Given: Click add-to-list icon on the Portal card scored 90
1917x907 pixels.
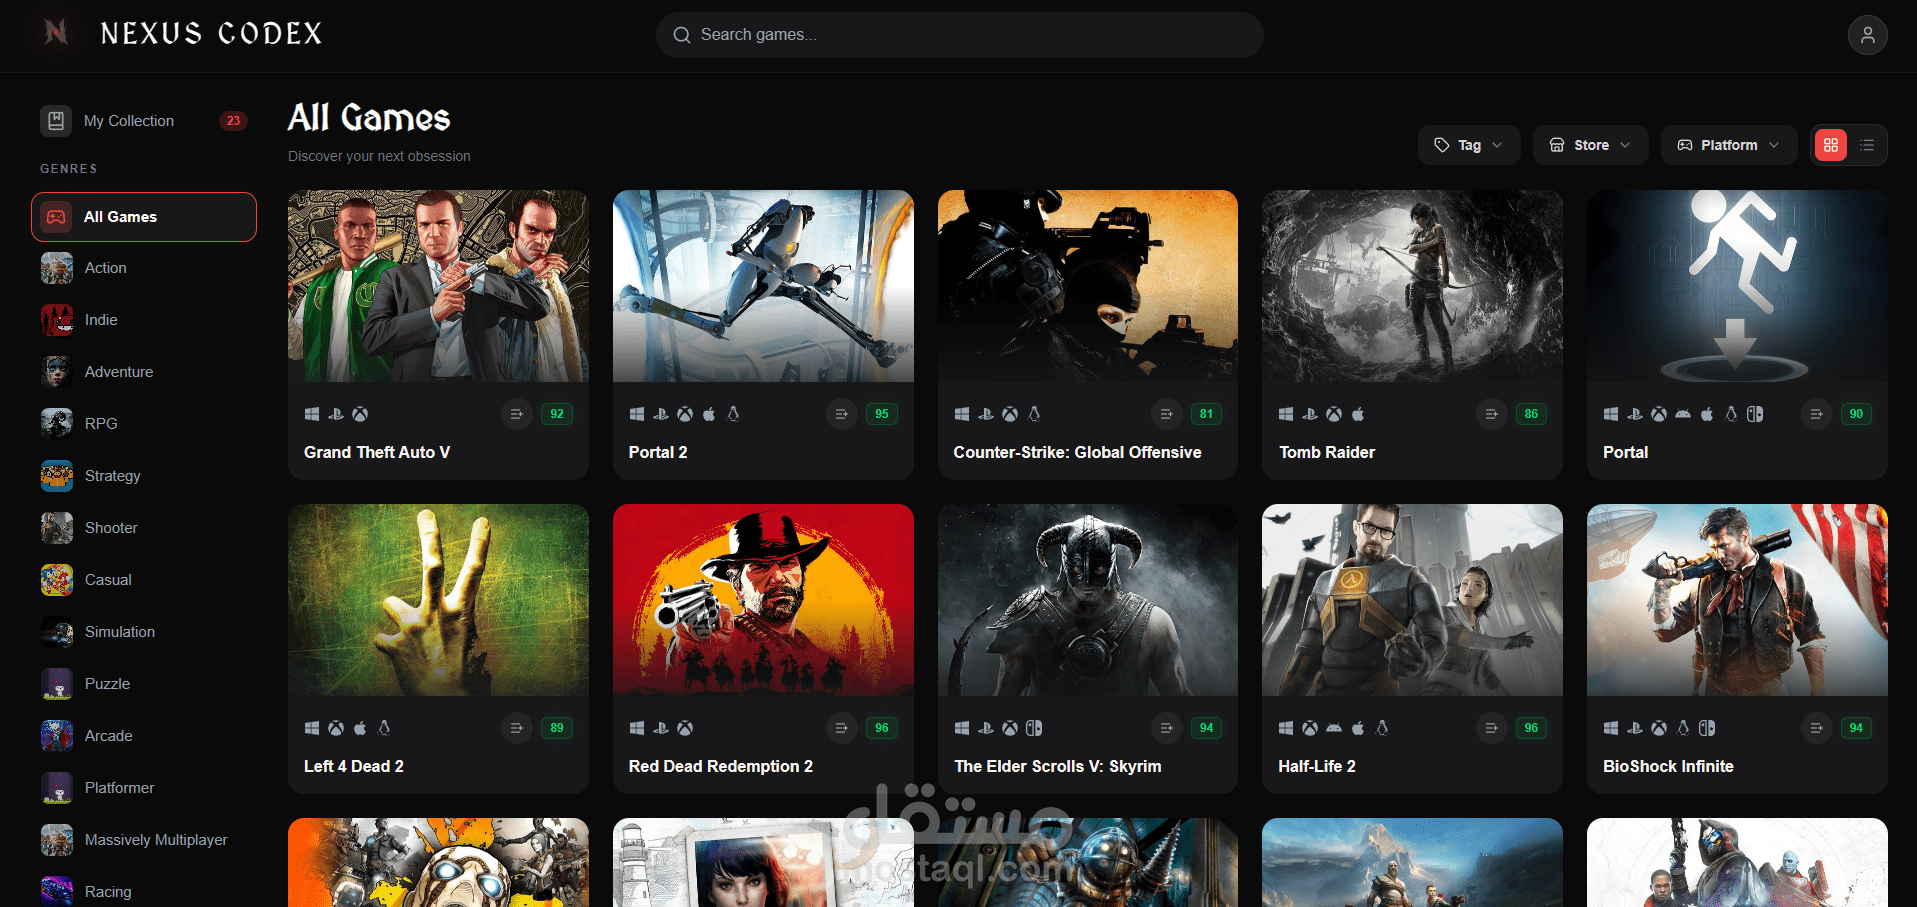Looking at the screenshot, I should (x=1816, y=414).
